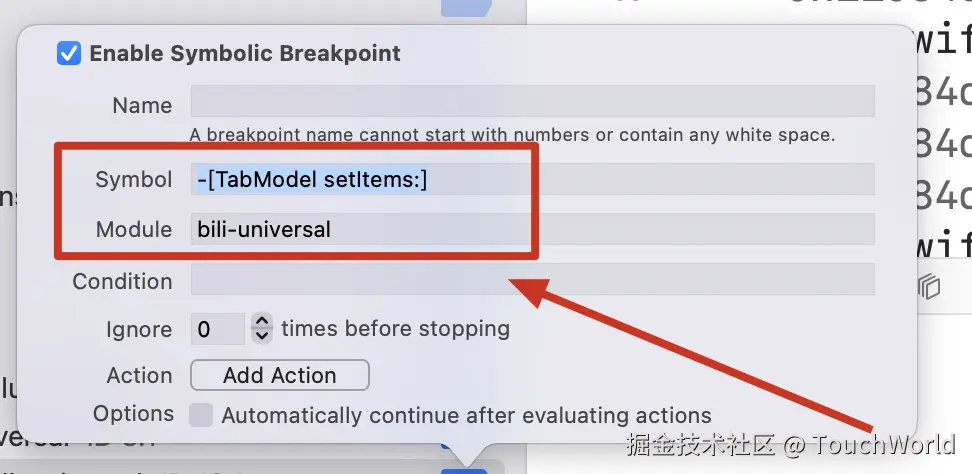Focus the breakpoint Name field

click(x=532, y=102)
